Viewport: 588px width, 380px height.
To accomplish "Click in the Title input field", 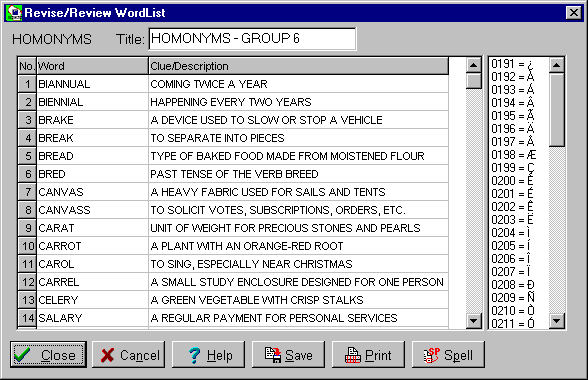I will coord(252,39).
